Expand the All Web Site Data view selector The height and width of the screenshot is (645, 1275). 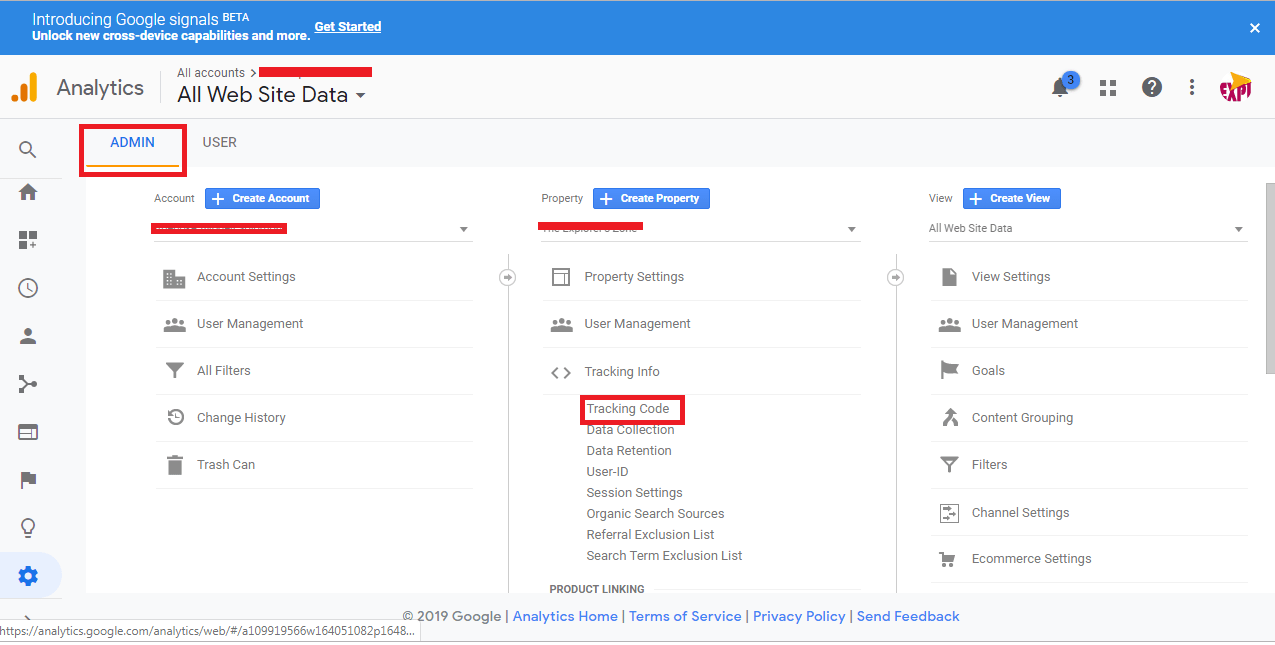coord(1238,228)
